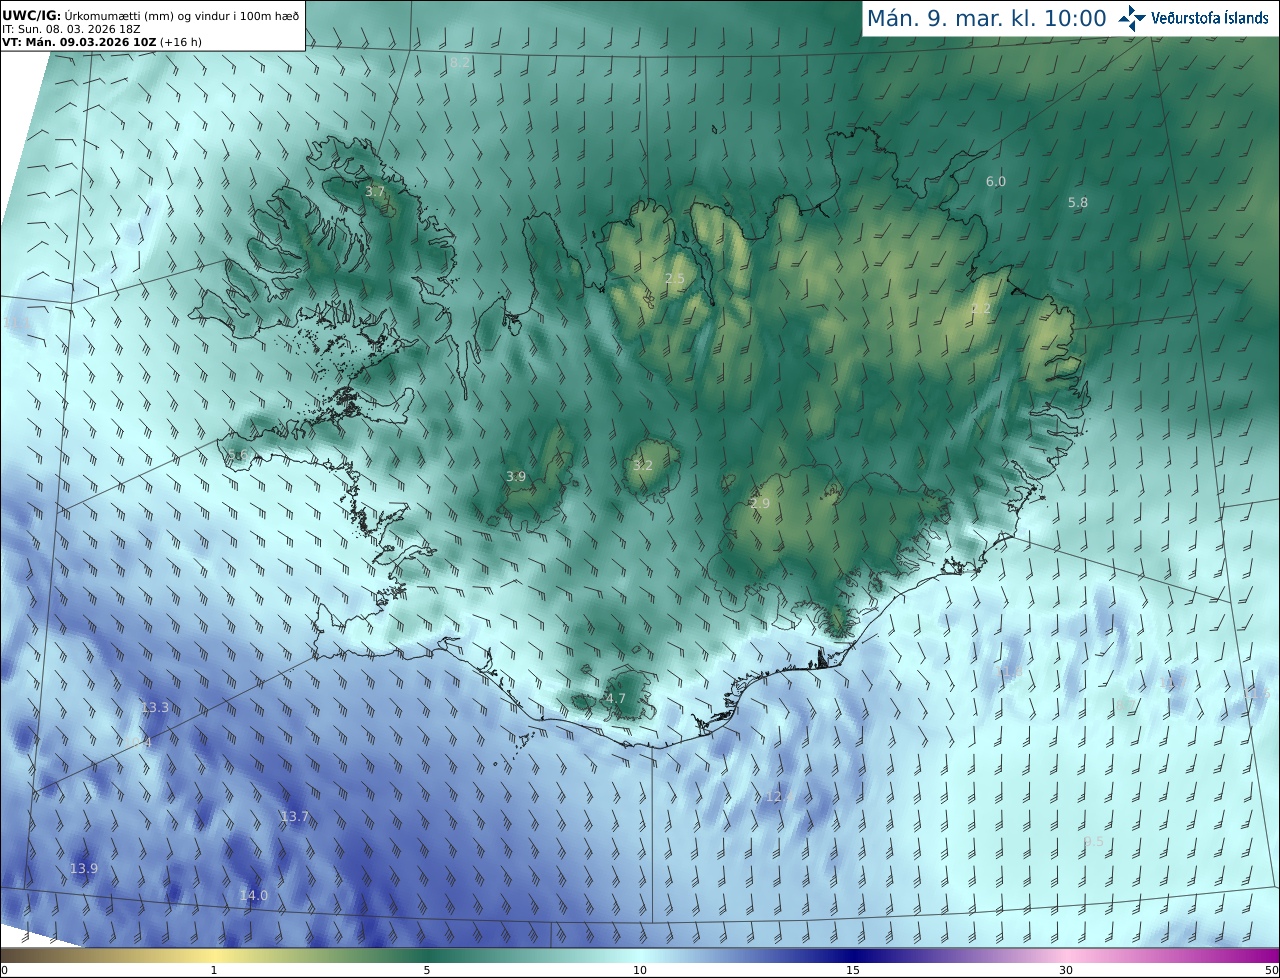Click the 50 tick on the color scale
1280x978 pixels.
1271,970
